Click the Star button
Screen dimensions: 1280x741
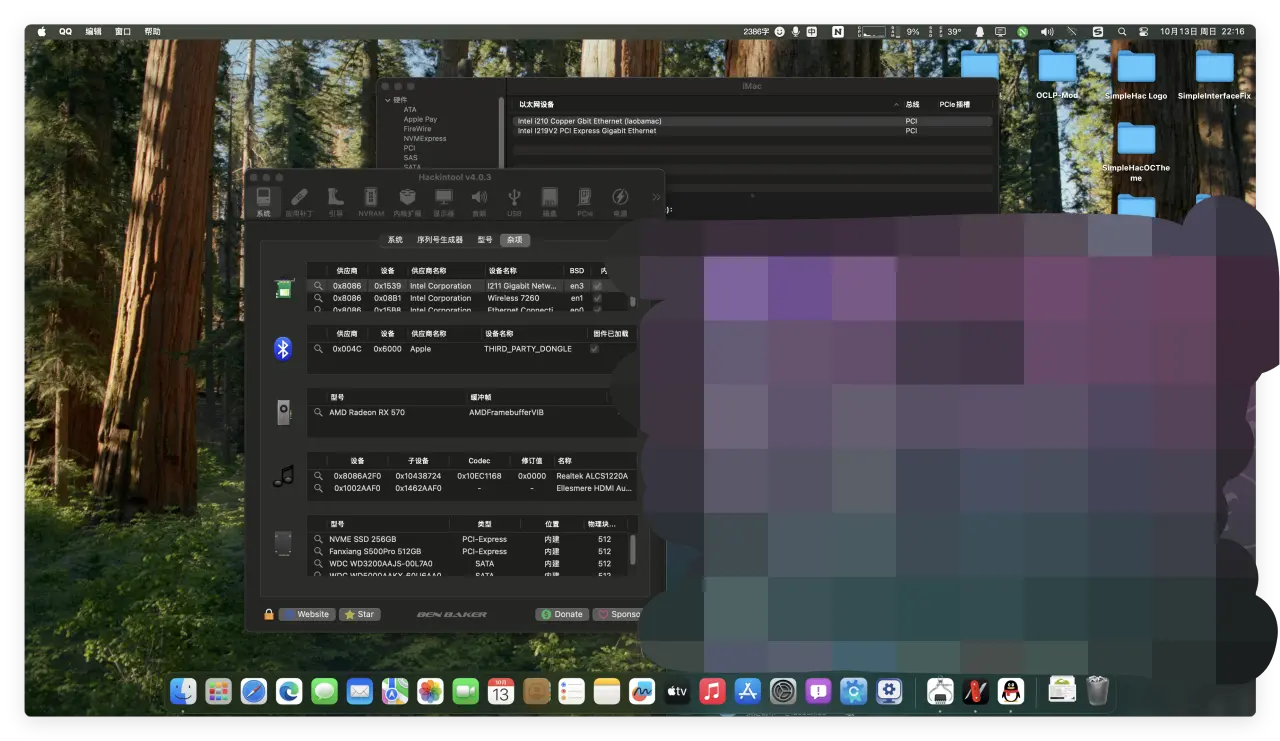pos(360,614)
